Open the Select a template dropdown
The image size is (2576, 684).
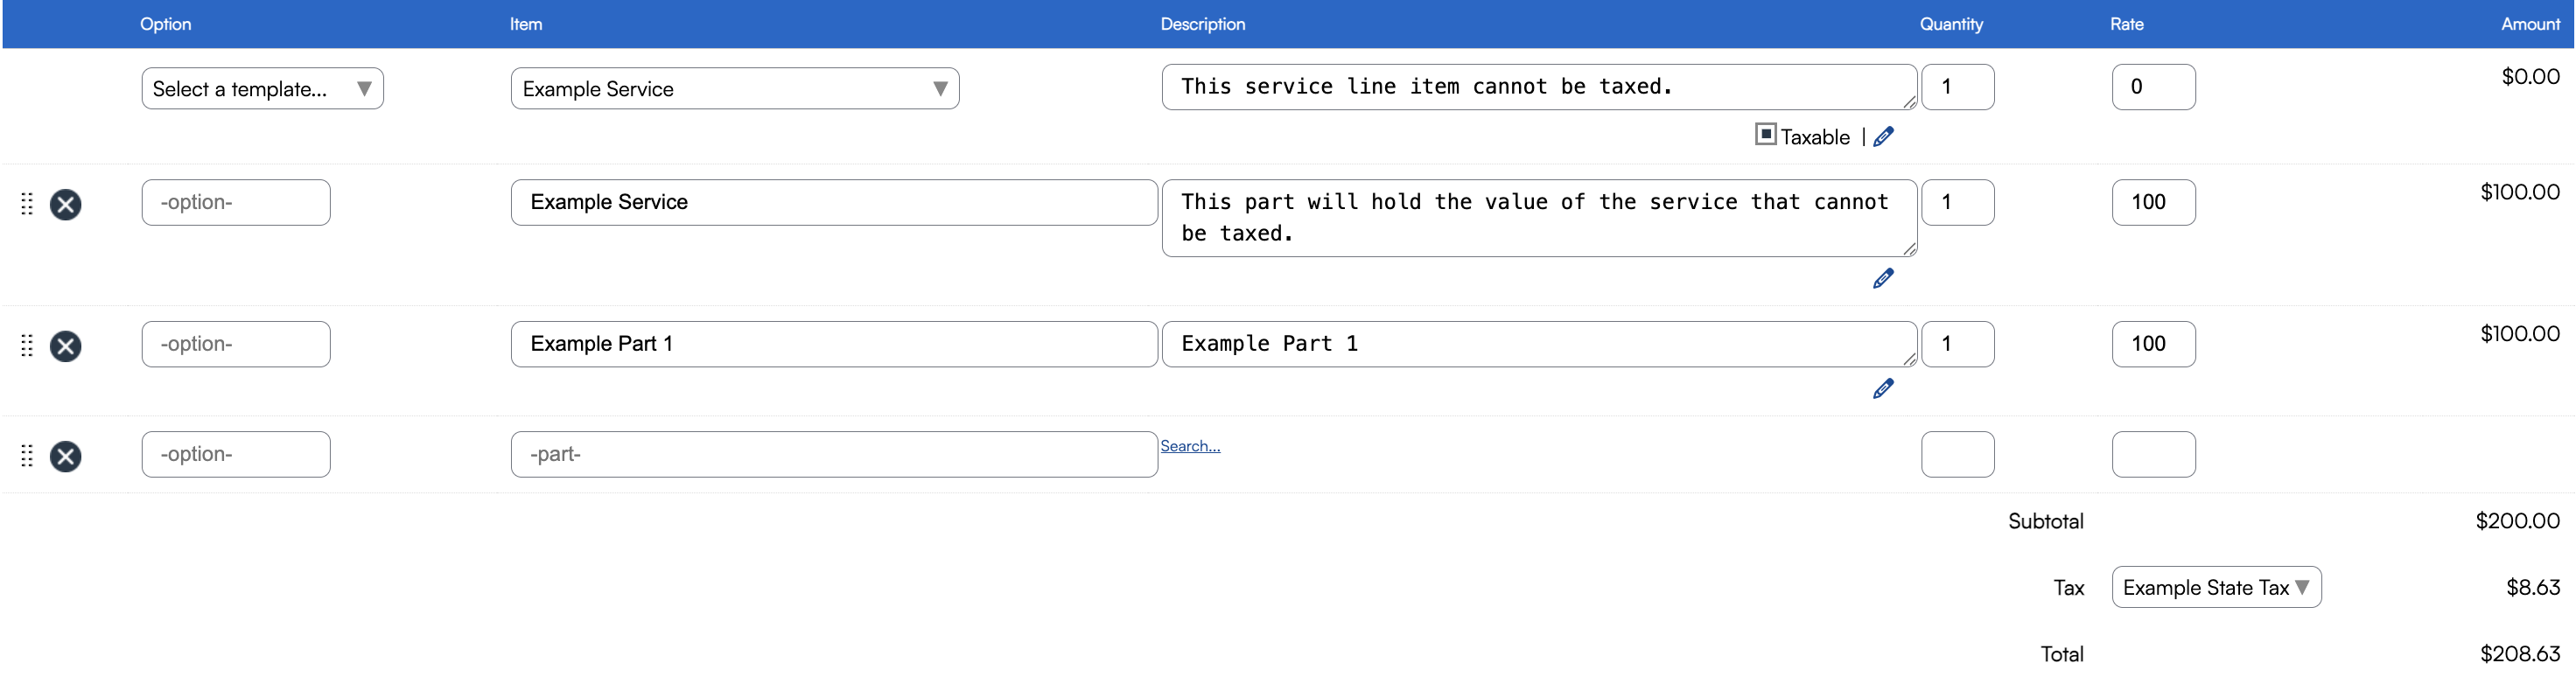(x=263, y=88)
